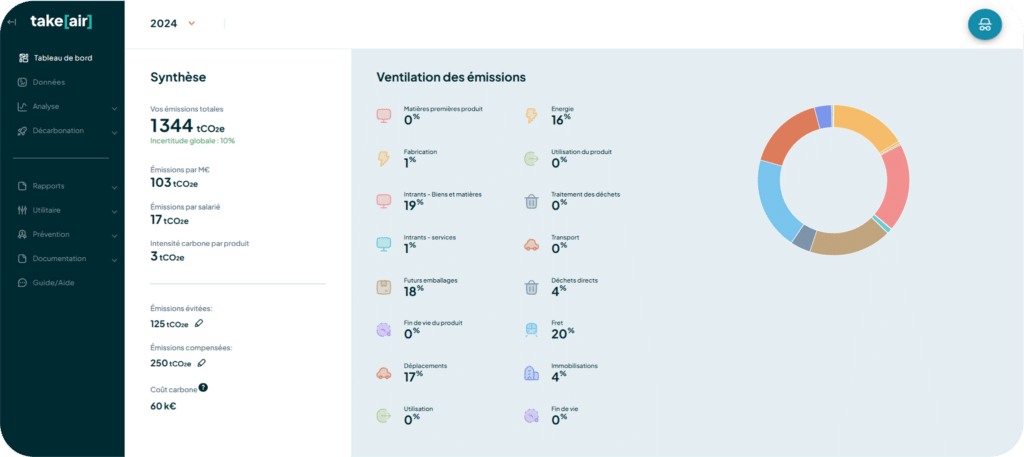Edit the Émissions évitées value
Viewport: 1024px width, 457px height.
[x=199, y=323]
